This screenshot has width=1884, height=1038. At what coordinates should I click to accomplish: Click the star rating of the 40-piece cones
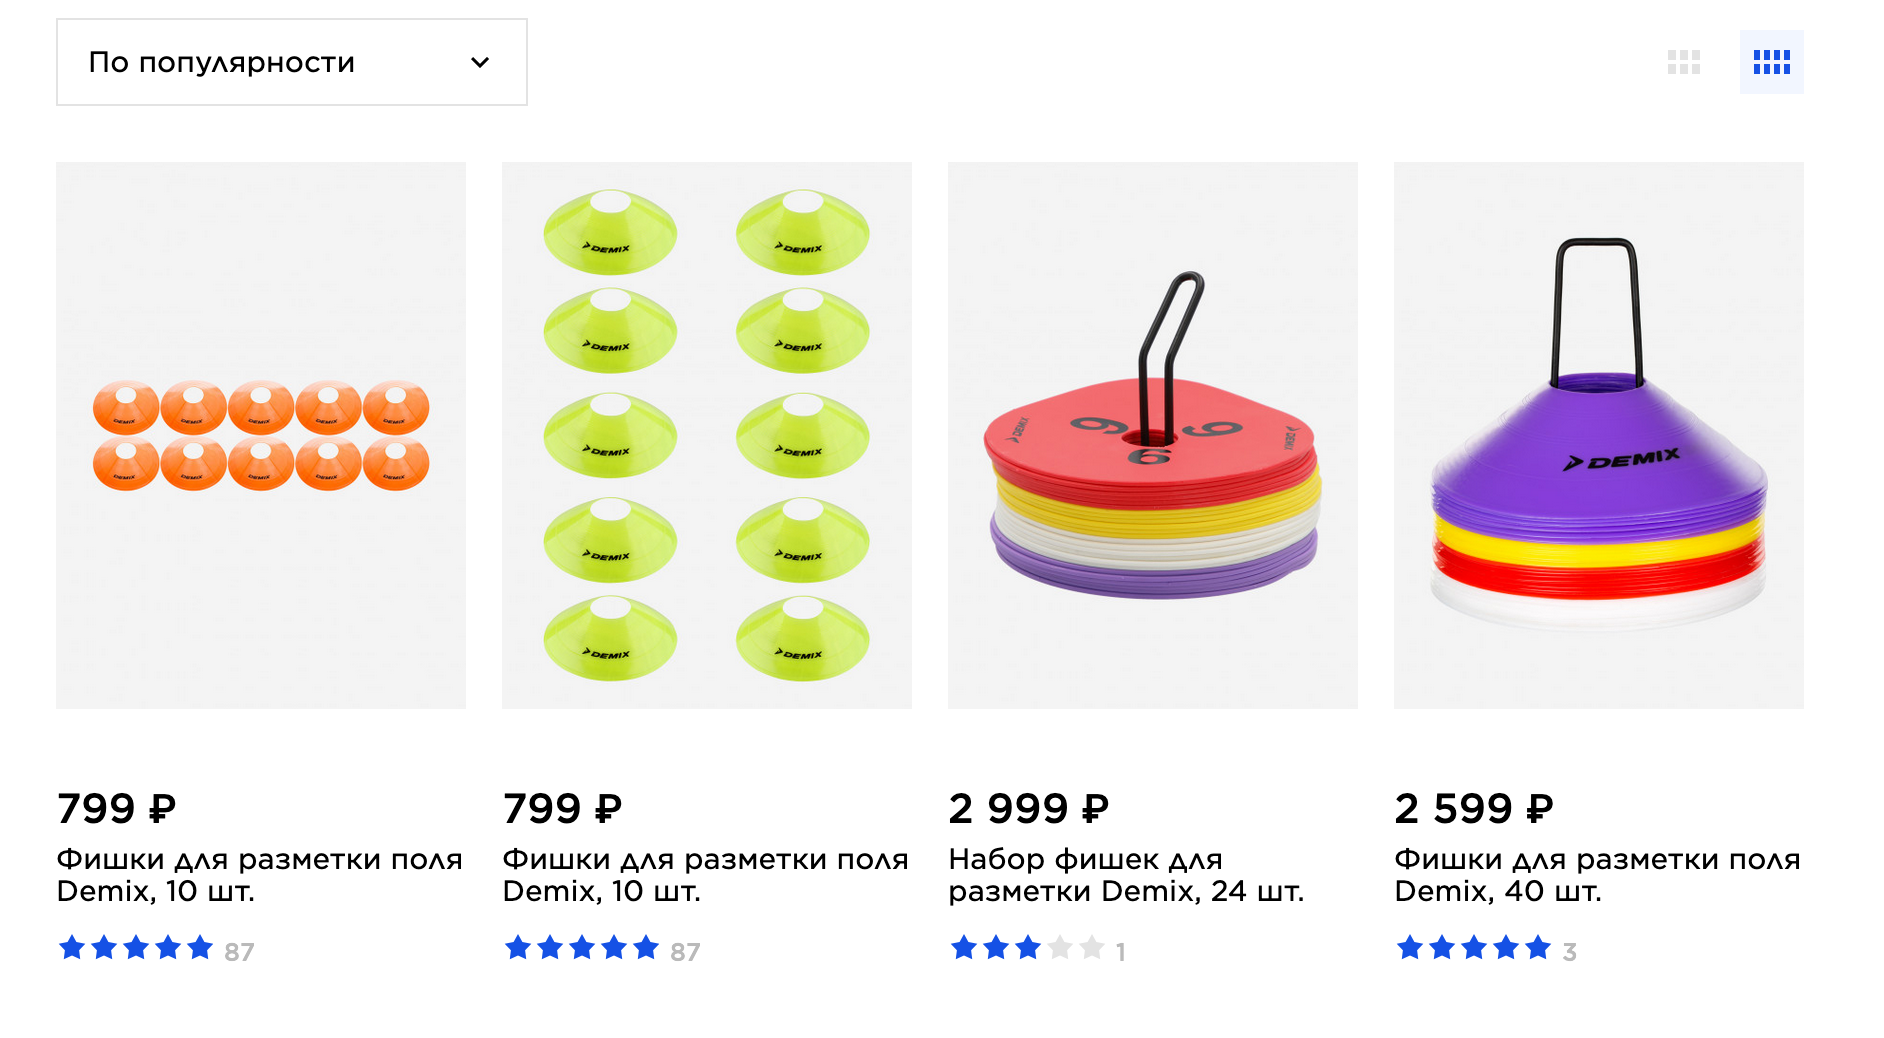(1474, 948)
